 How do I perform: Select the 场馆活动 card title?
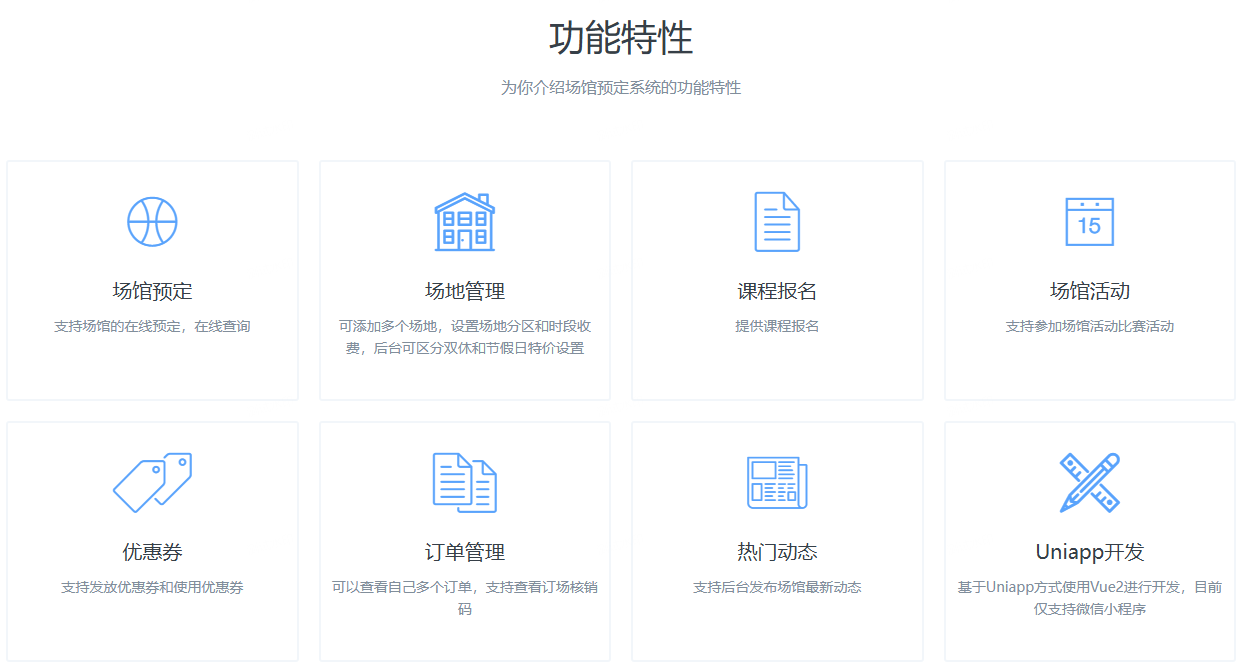pos(1089,292)
